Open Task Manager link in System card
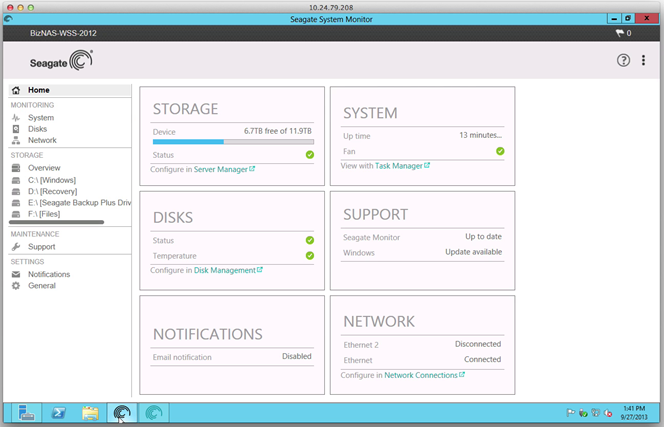The image size is (664, 427). (402, 166)
